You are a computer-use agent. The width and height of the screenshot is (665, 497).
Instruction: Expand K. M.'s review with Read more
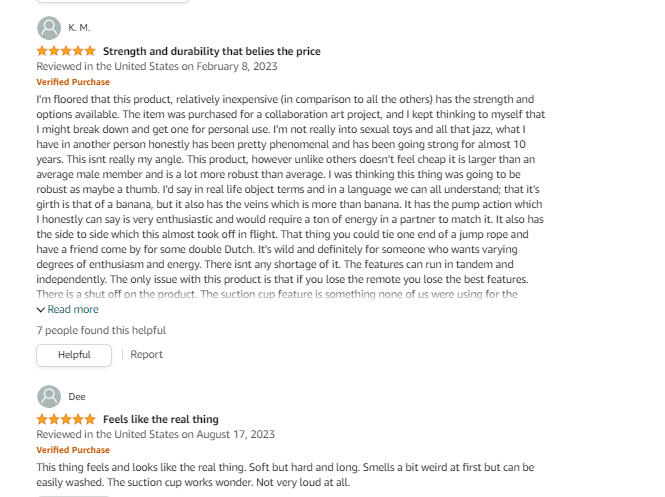click(x=68, y=310)
